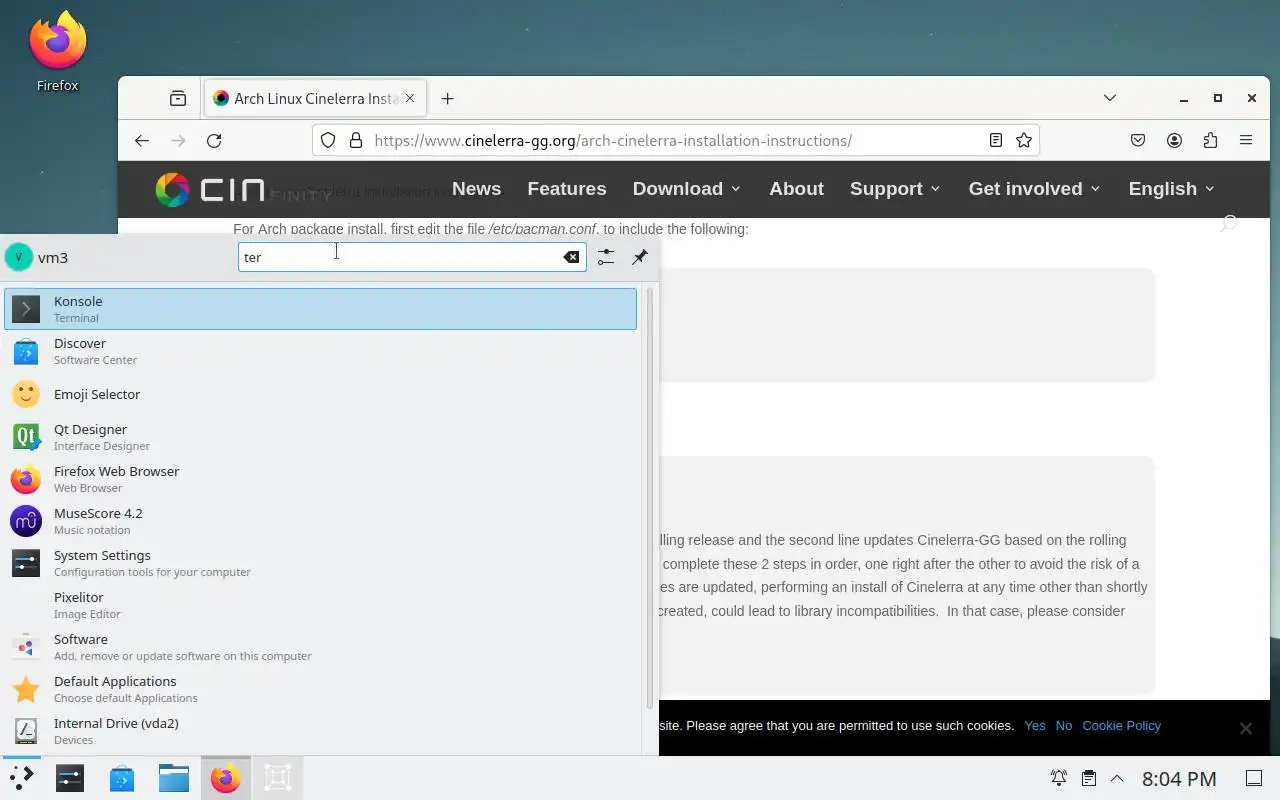Screen dimensions: 1280x800
Task: Open Internal Drive (vda2)
Action: [320, 731]
